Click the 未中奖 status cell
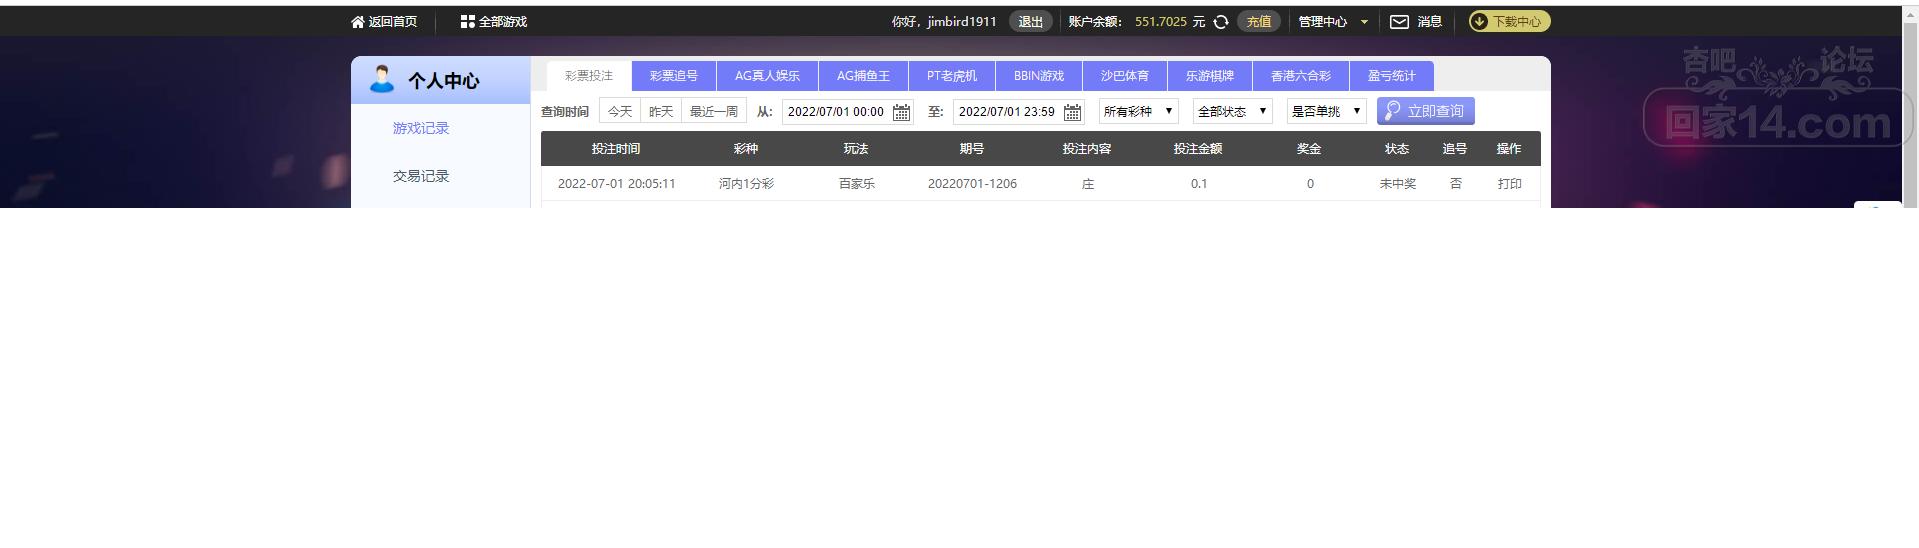Screen dimensions: 1919x548 1398,184
